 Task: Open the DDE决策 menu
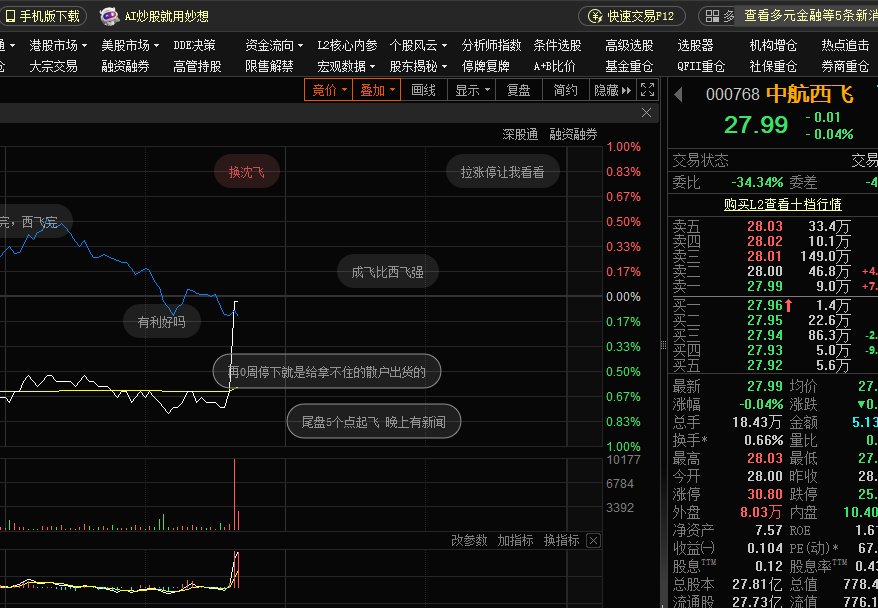tap(194, 45)
